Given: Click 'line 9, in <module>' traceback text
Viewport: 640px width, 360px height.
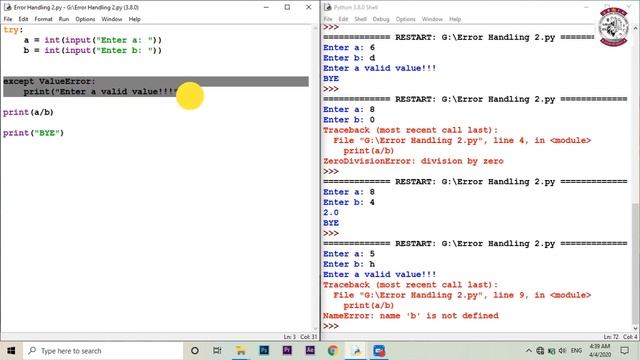Looking at the screenshot, I should [542, 295].
